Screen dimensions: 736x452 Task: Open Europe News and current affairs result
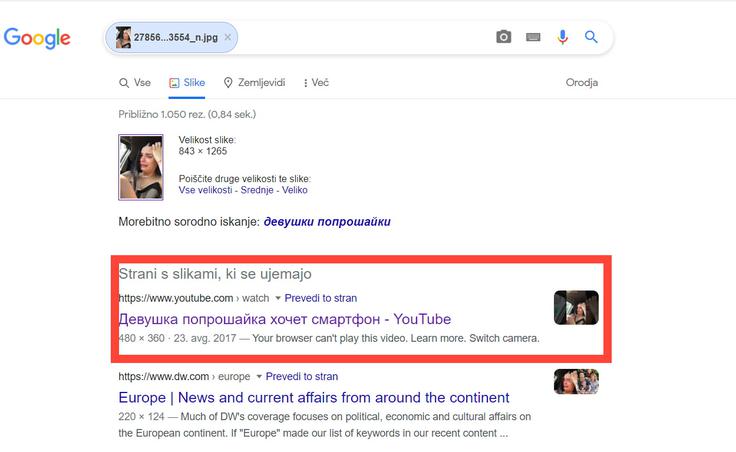314,398
